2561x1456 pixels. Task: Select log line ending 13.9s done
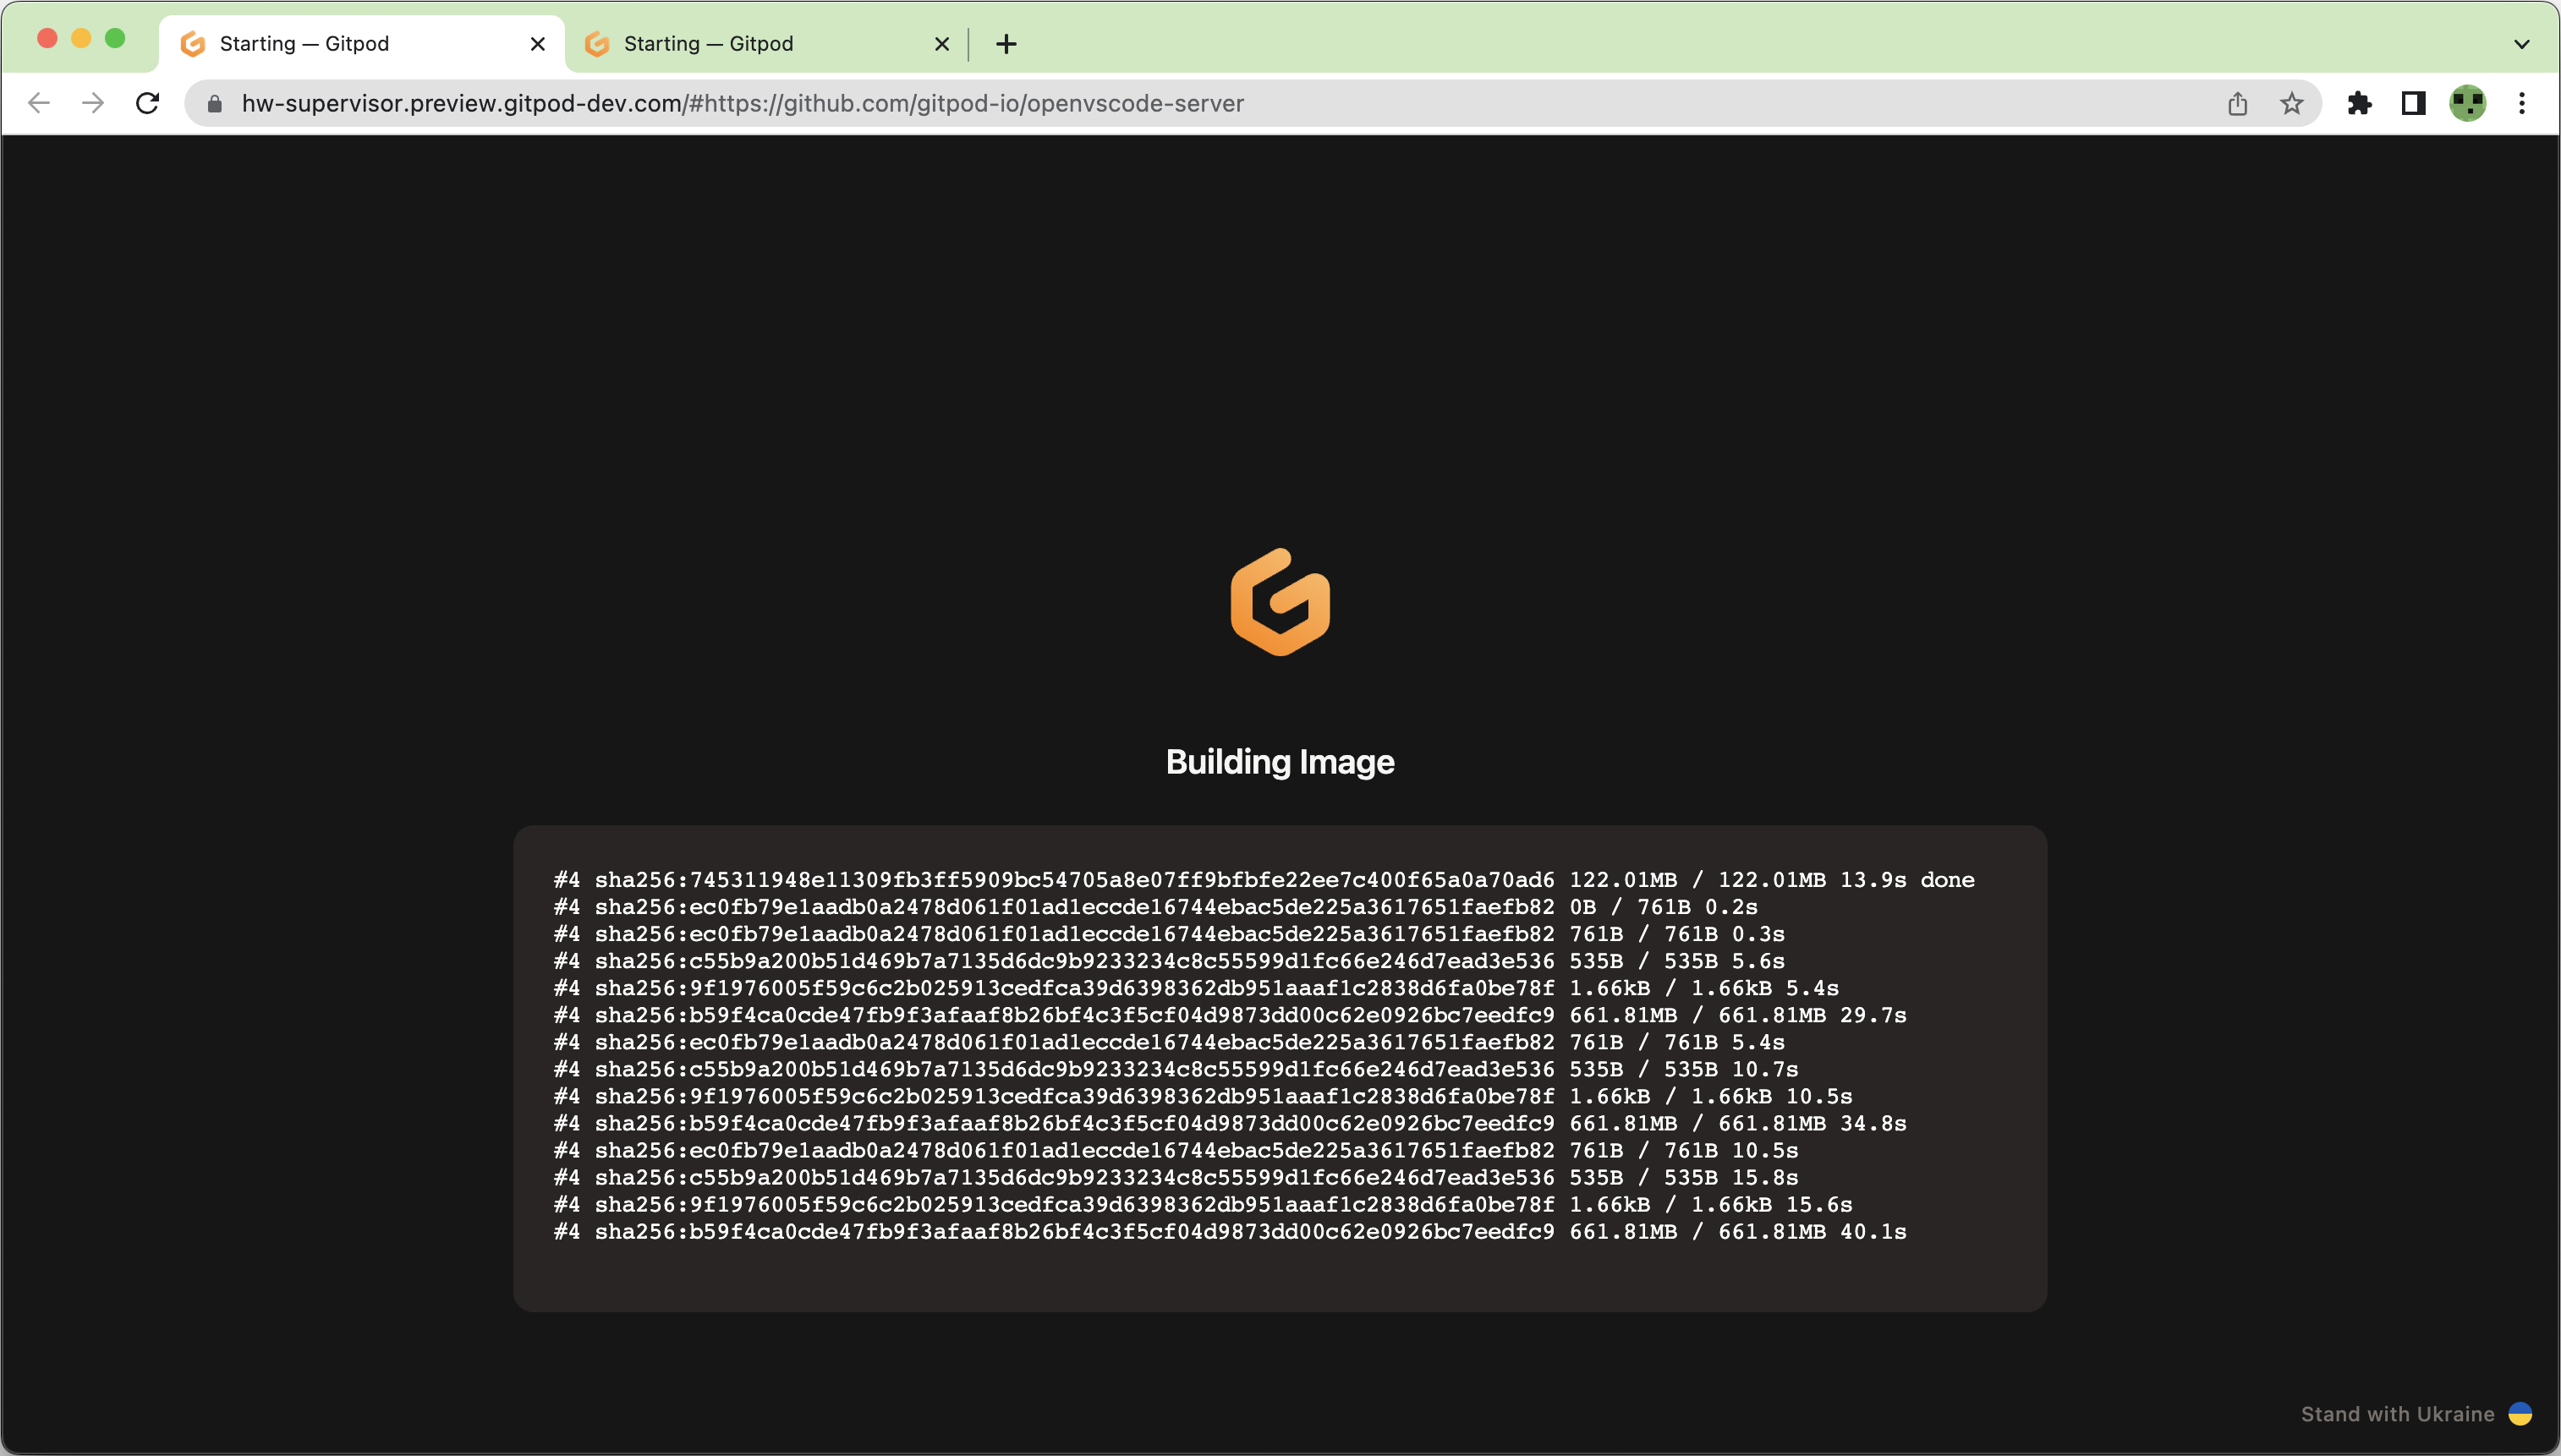click(1264, 880)
